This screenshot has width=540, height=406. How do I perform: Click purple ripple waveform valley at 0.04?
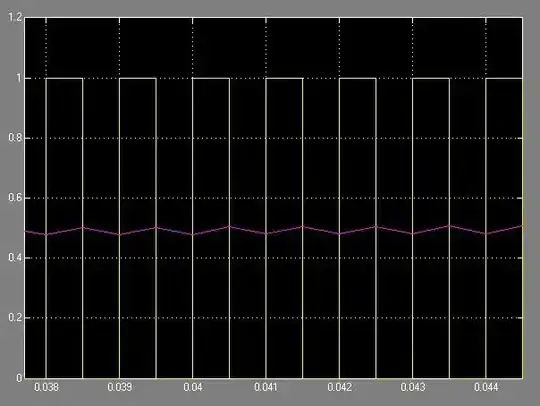pyautogui.click(x=193, y=235)
